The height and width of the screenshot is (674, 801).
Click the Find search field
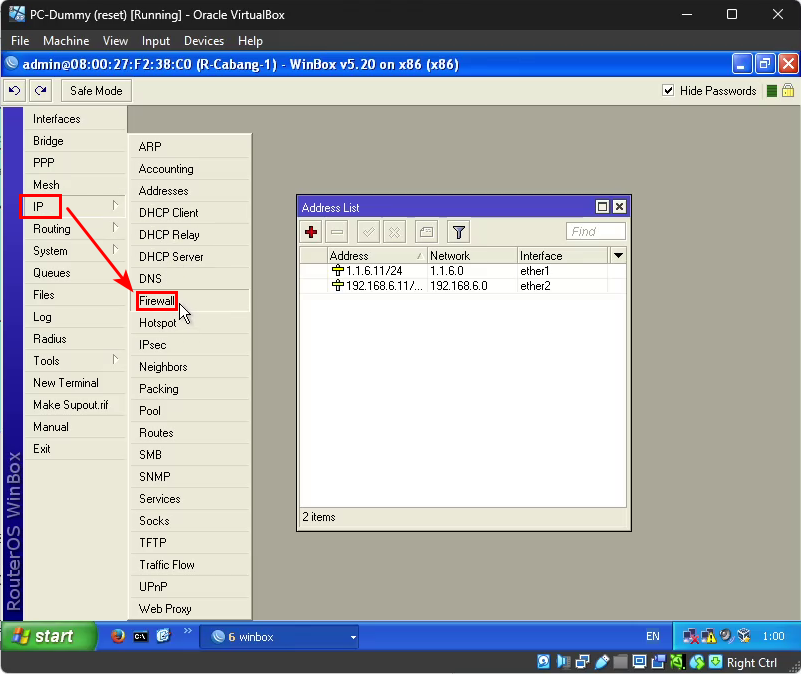(x=596, y=231)
